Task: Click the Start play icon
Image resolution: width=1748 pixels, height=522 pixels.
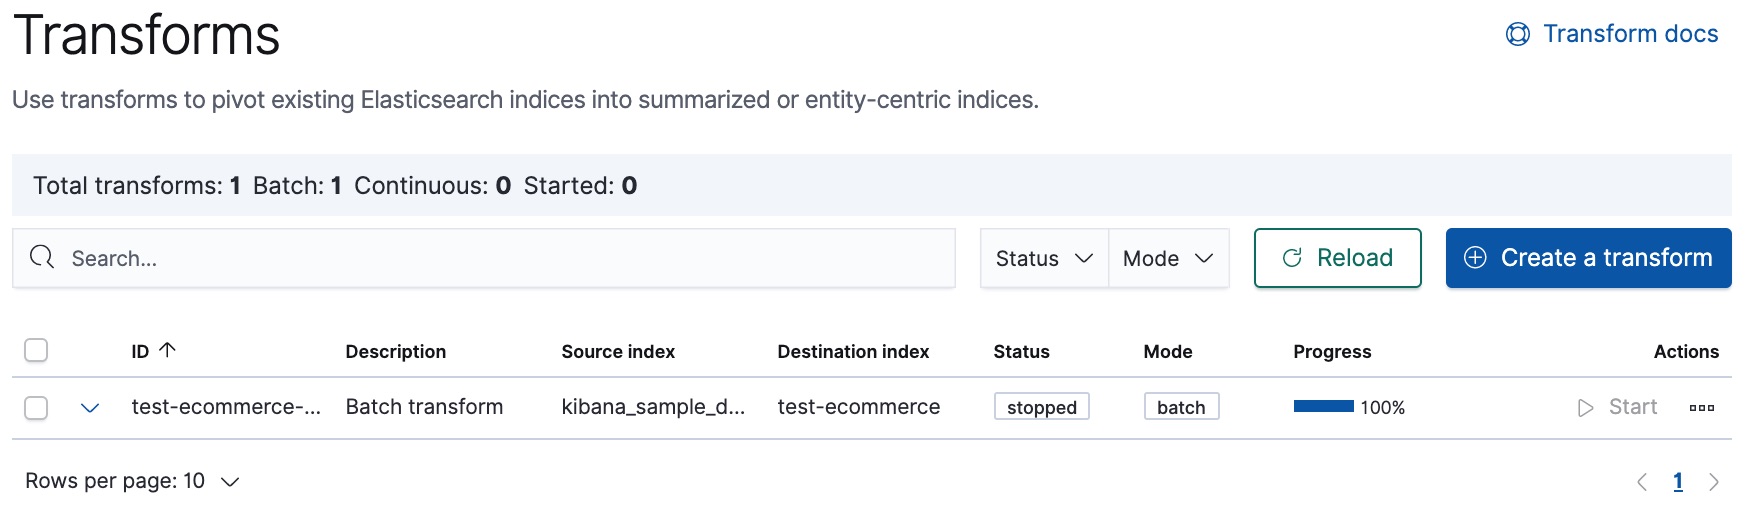Action: click(x=1585, y=408)
